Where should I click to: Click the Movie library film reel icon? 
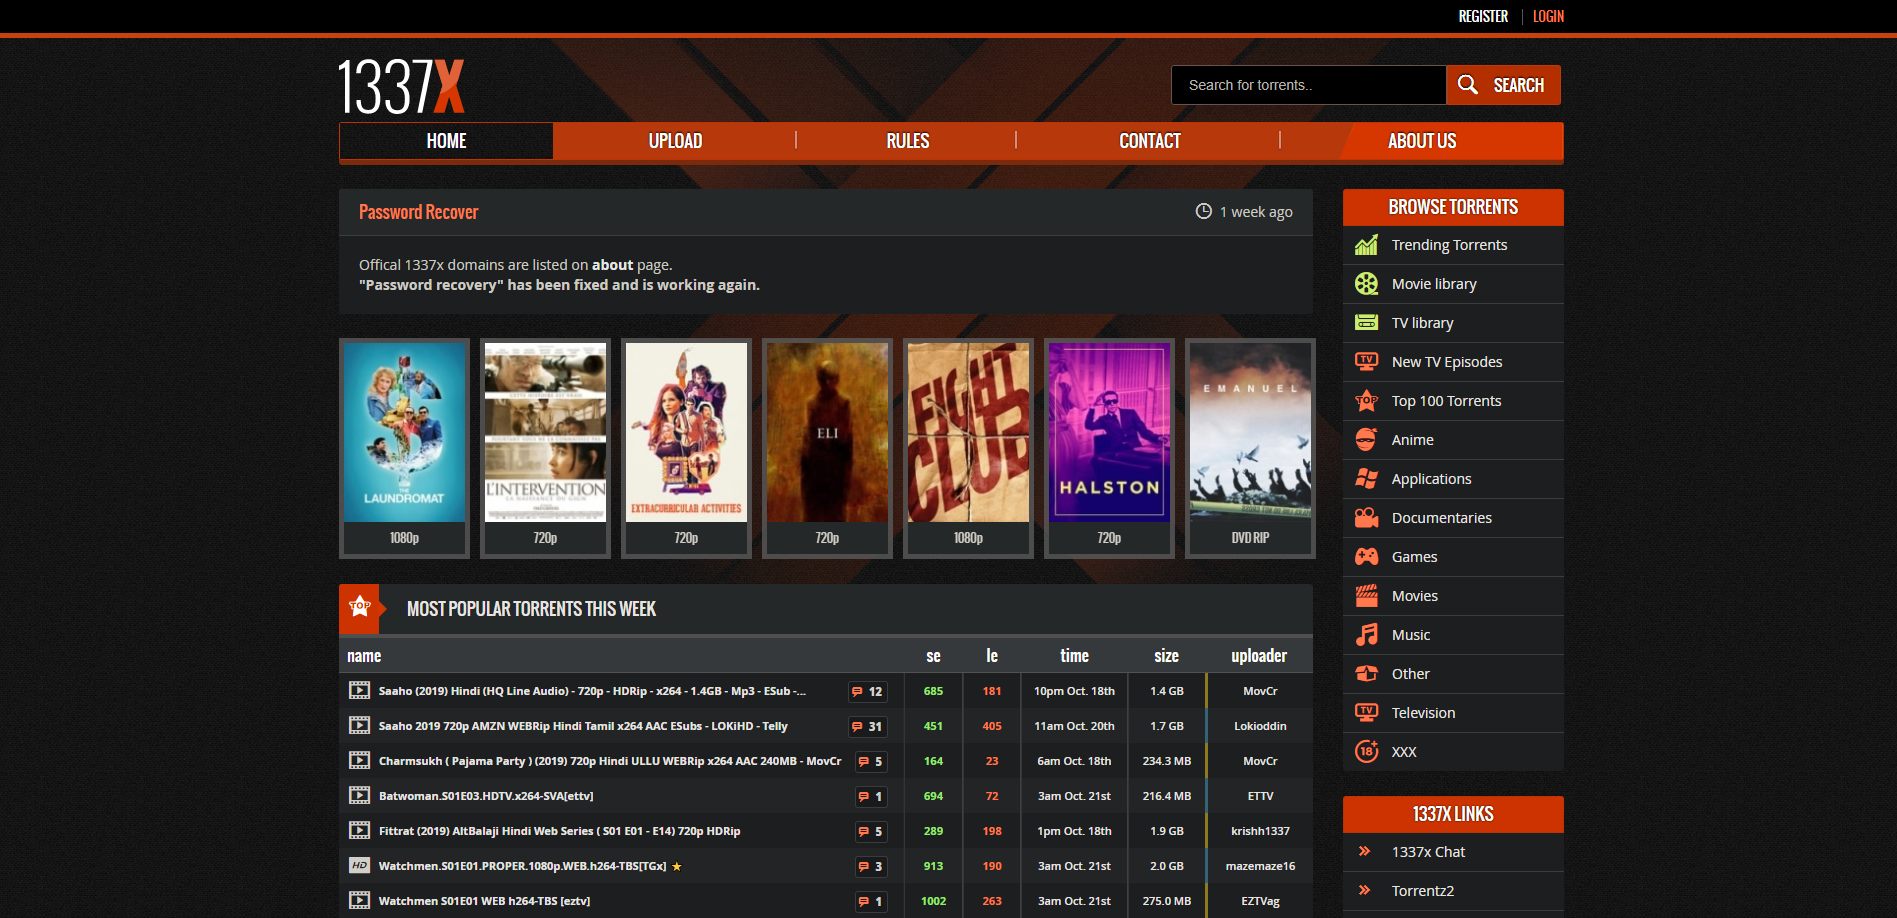point(1366,284)
